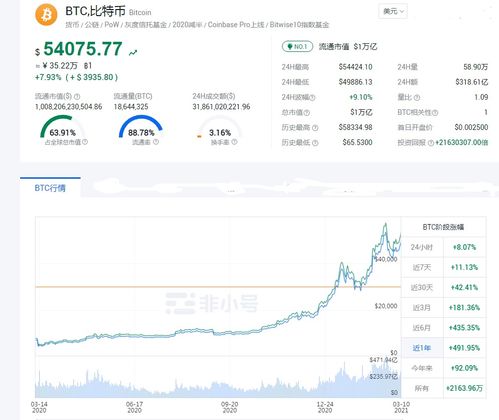Click the +2163.96万 all-time gain value
This screenshot has width=499, height=420.
point(464,388)
